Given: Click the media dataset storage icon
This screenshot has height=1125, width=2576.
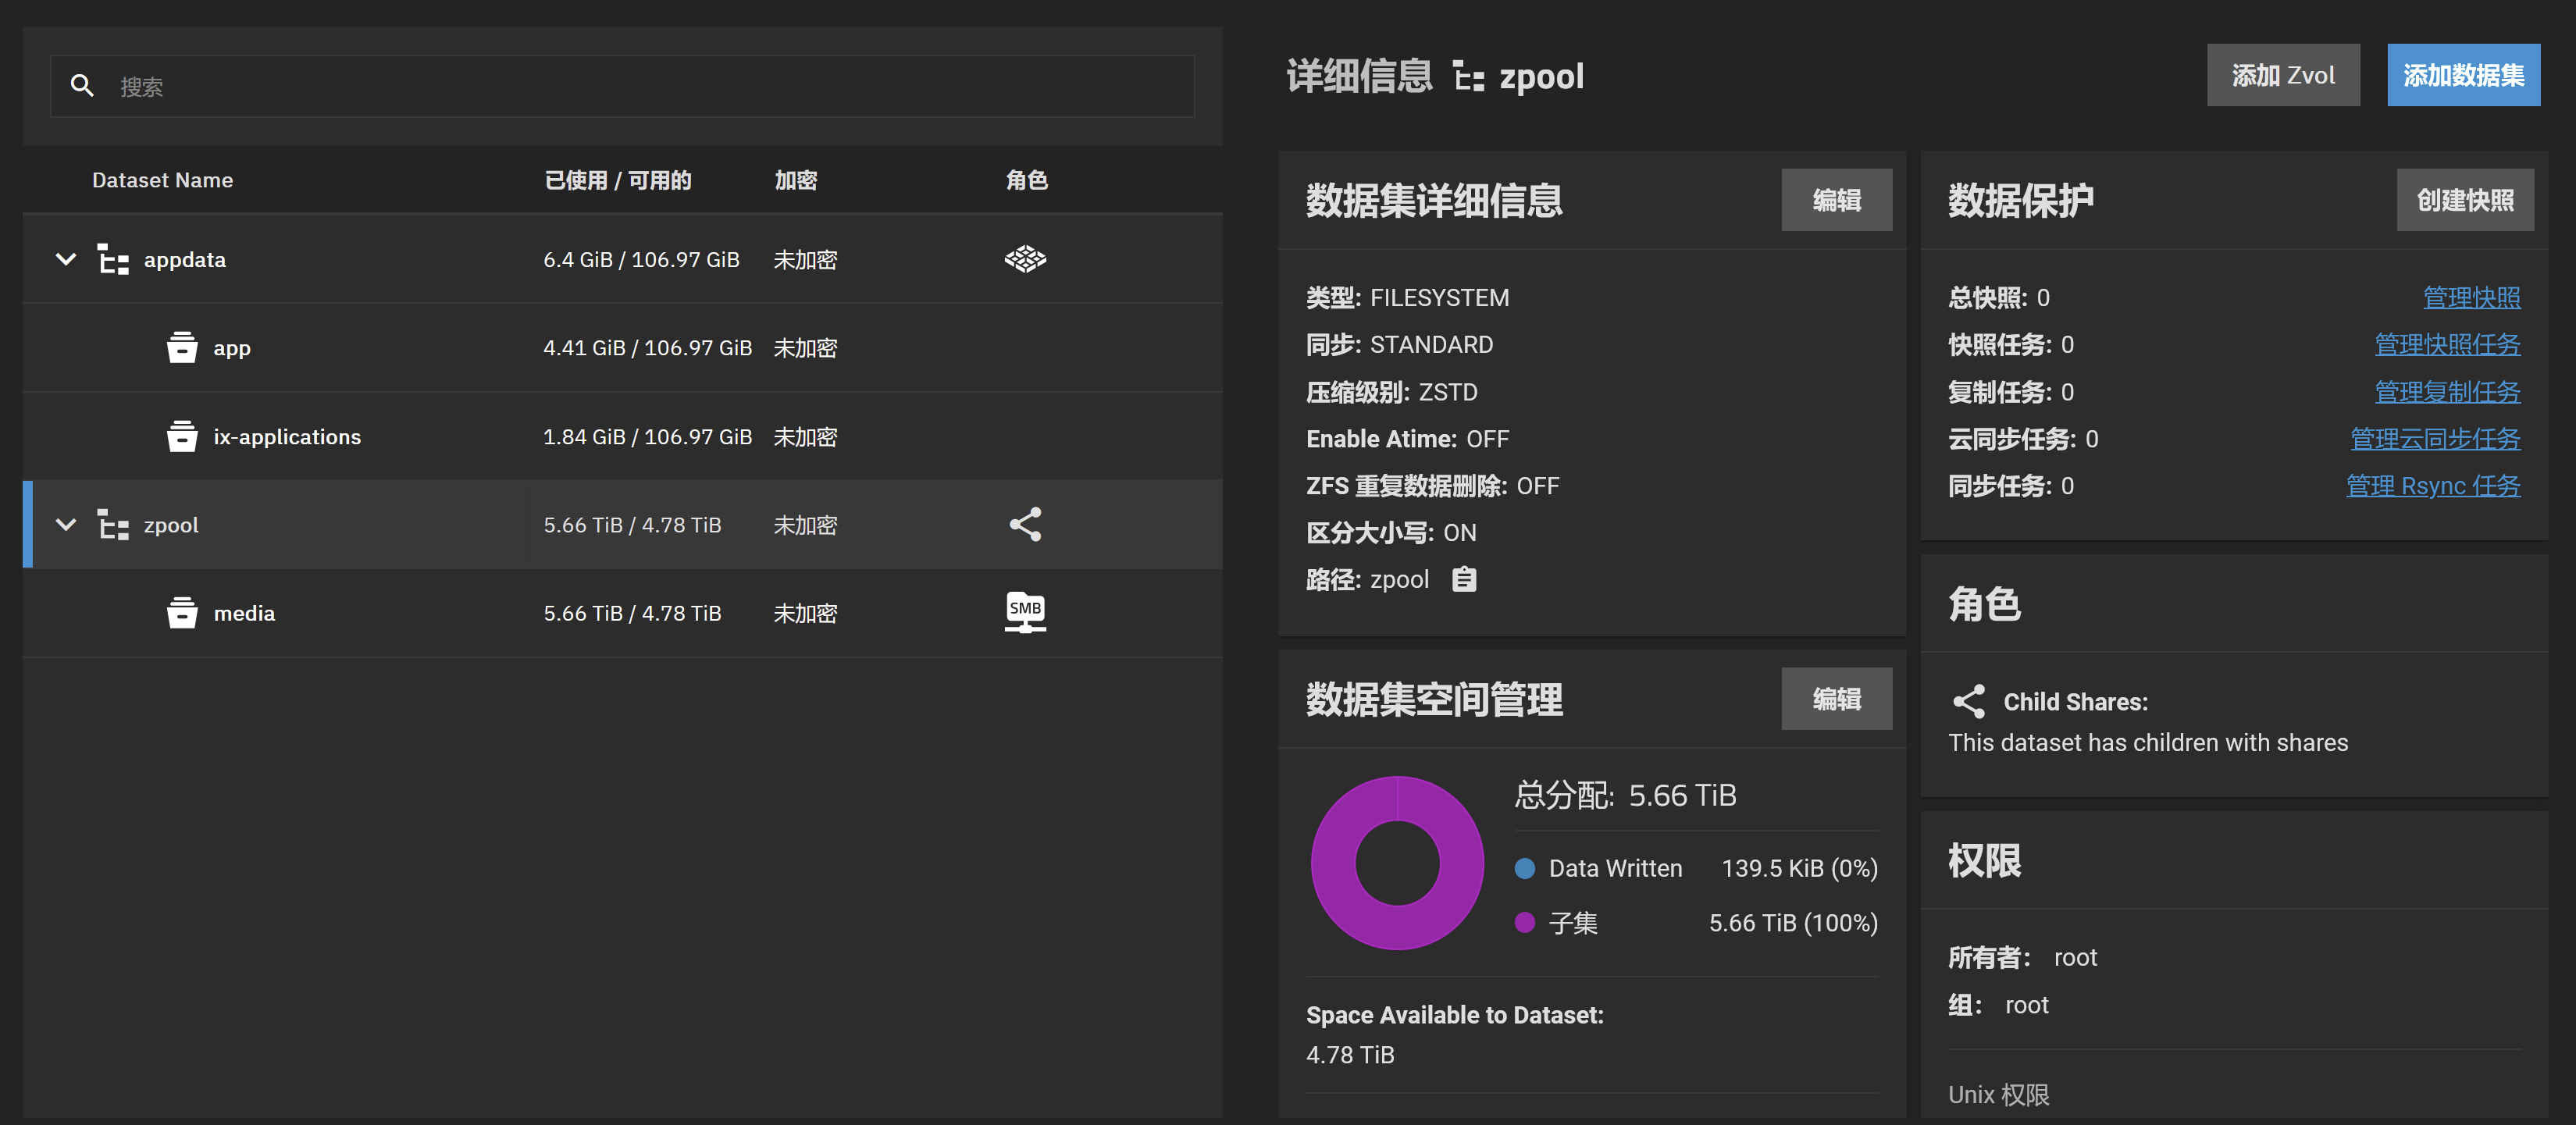Looking at the screenshot, I should 182,613.
